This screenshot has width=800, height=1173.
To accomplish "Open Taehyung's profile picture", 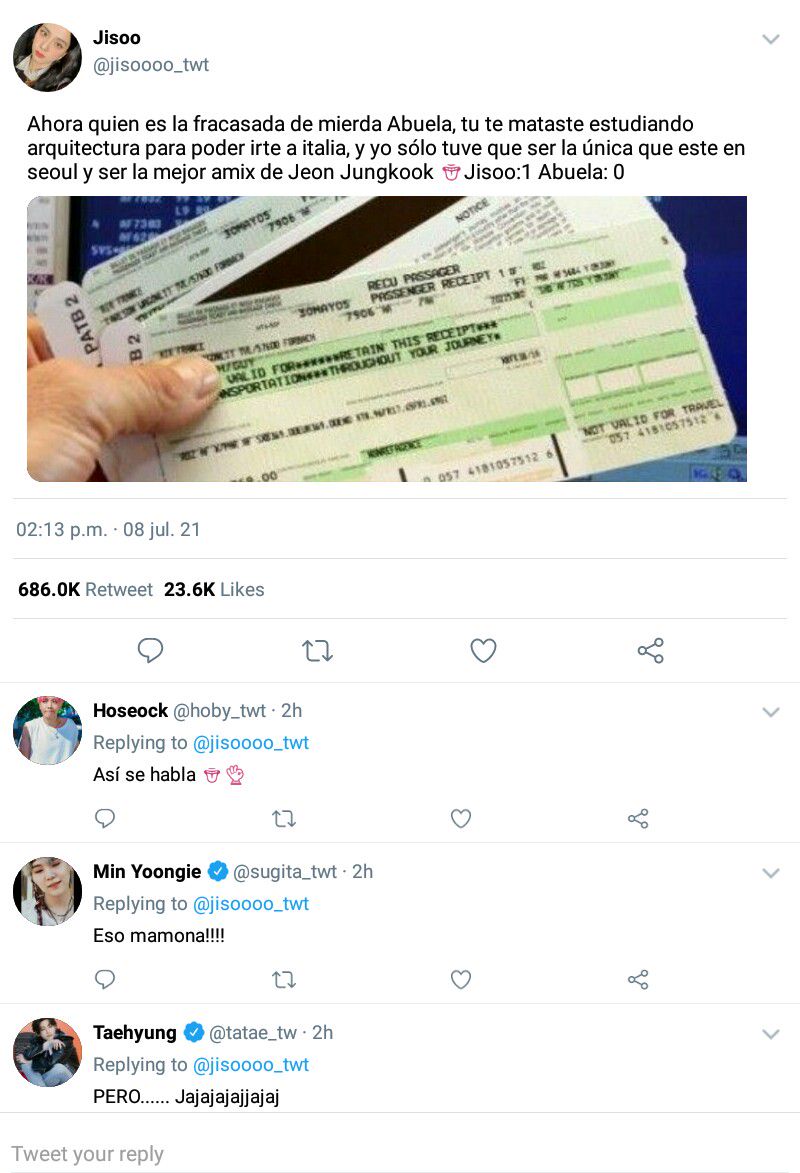I will pyautogui.click(x=47, y=1052).
